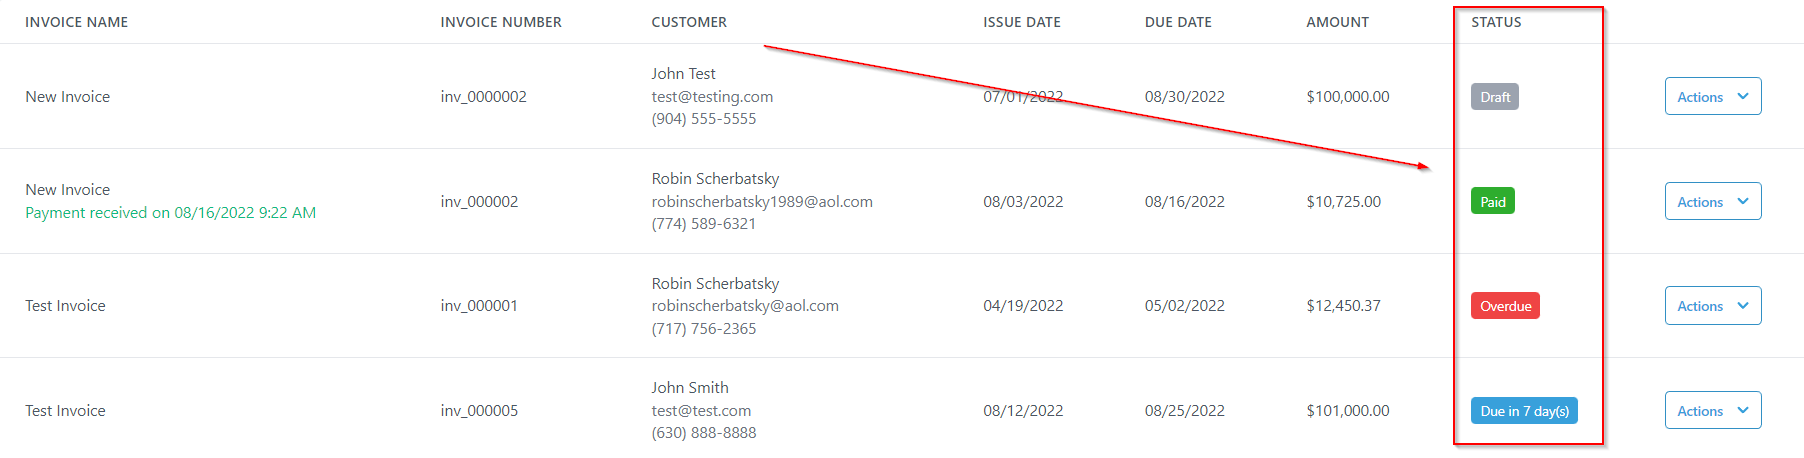
Task: Open Actions dropdown for the Overdue invoice
Action: tap(1712, 306)
